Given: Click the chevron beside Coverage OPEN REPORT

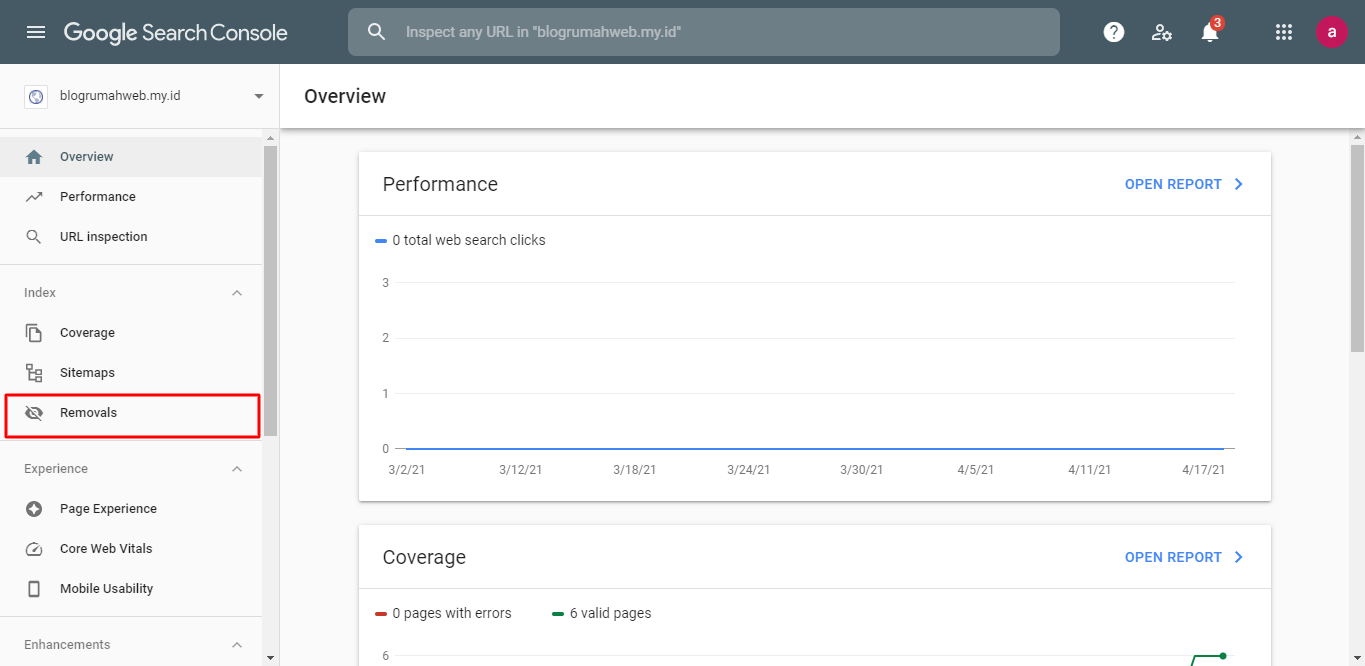Looking at the screenshot, I should pyautogui.click(x=1239, y=557).
